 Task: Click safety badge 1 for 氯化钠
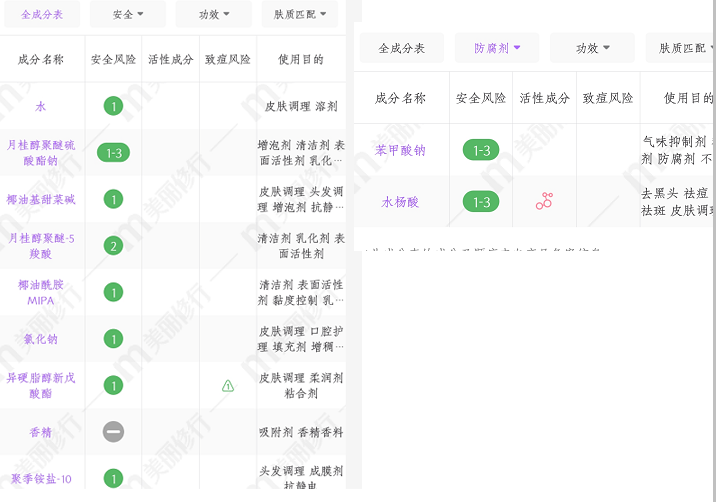click(113, 339)
